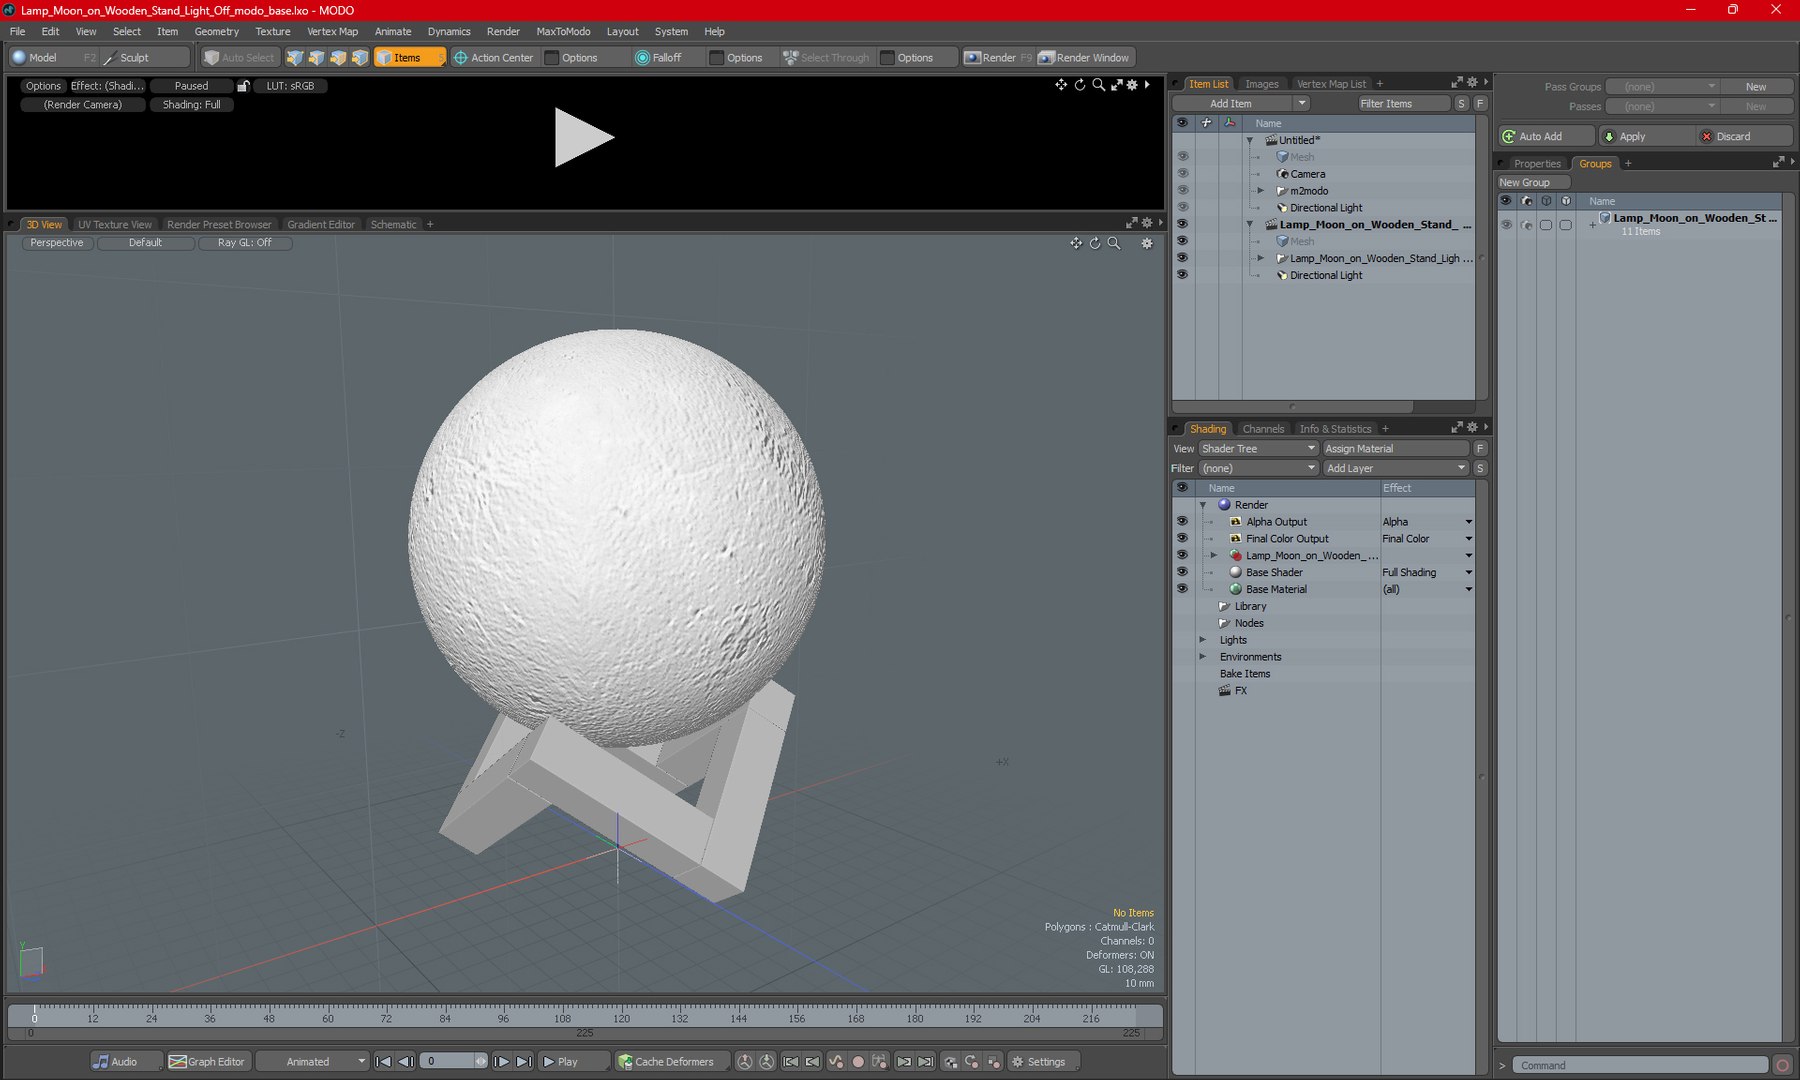Open the Geometry menu
The width and height of the screenshot is (1800, 1080).
[216, 31]
